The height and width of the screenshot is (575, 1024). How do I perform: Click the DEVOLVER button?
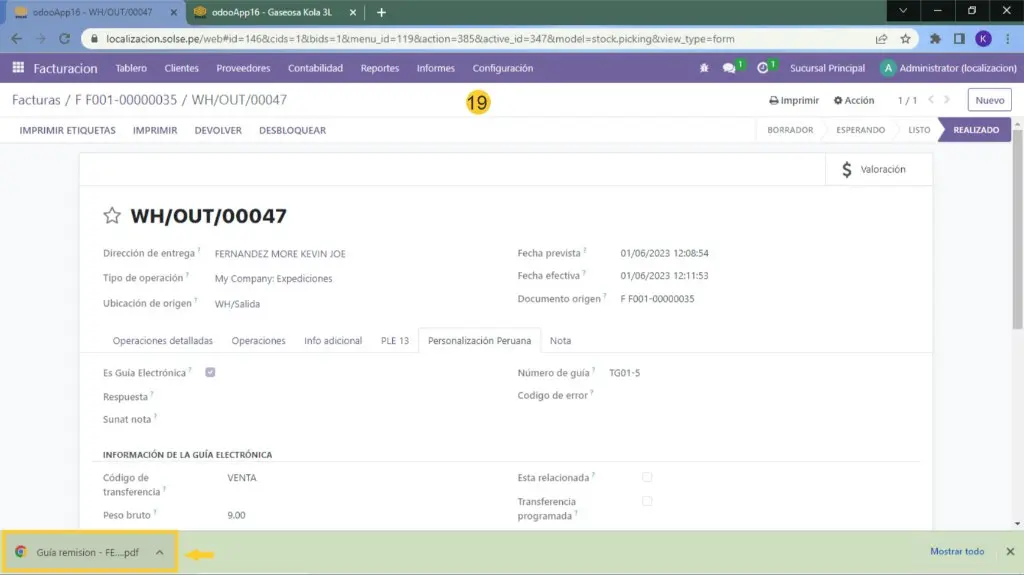218,130
